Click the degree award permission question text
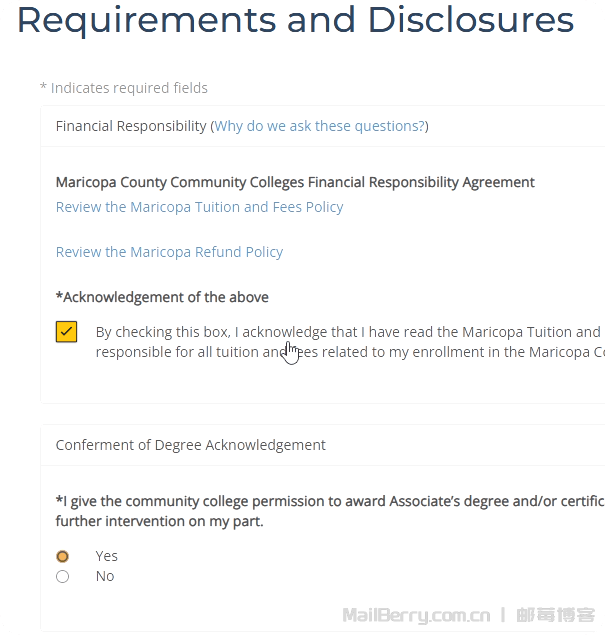605x635 pixels. tap(330, 501)
